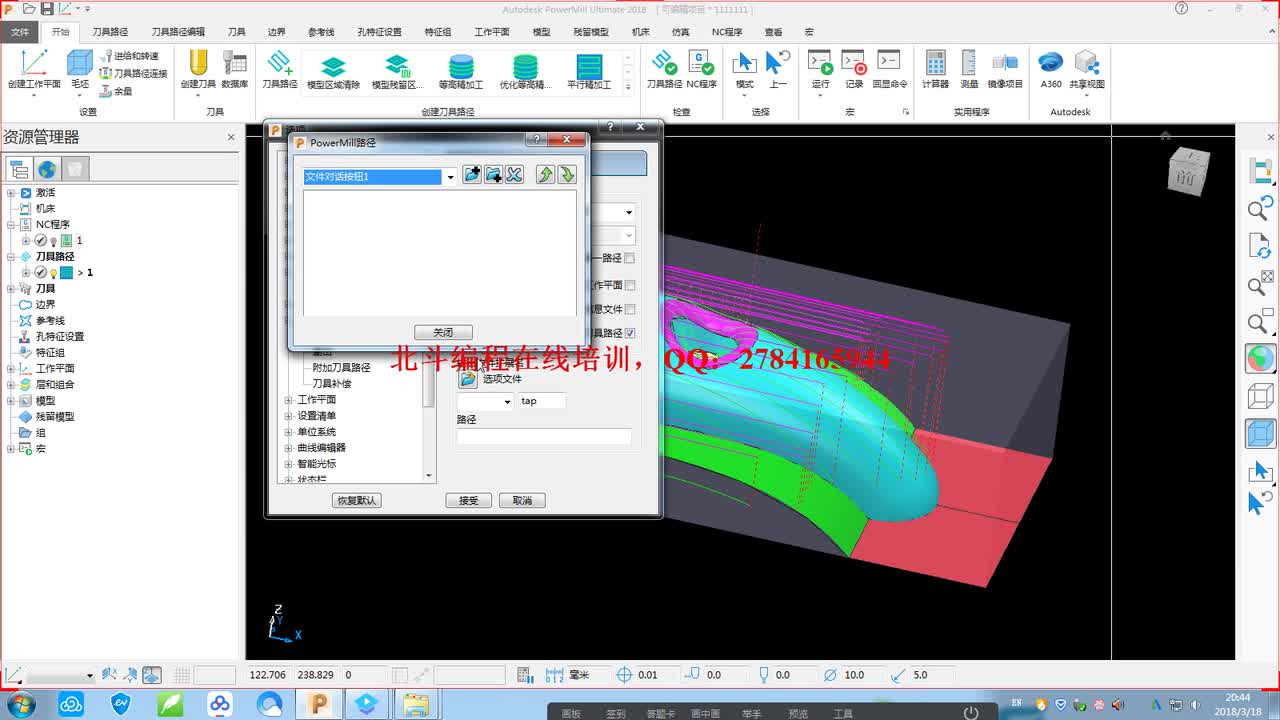Open 进给和转速 settings
Image resolution: width=1280 pixels, height=720 pixels.
click(x=129, y=56)
